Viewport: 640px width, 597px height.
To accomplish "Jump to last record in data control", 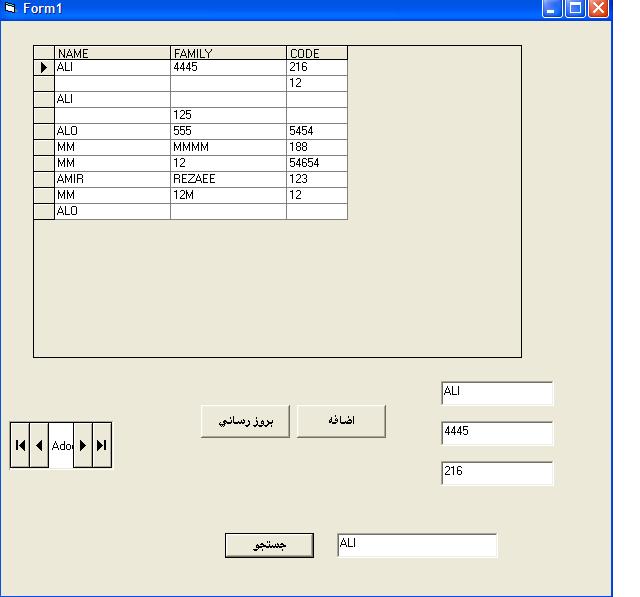I will 101,445.
